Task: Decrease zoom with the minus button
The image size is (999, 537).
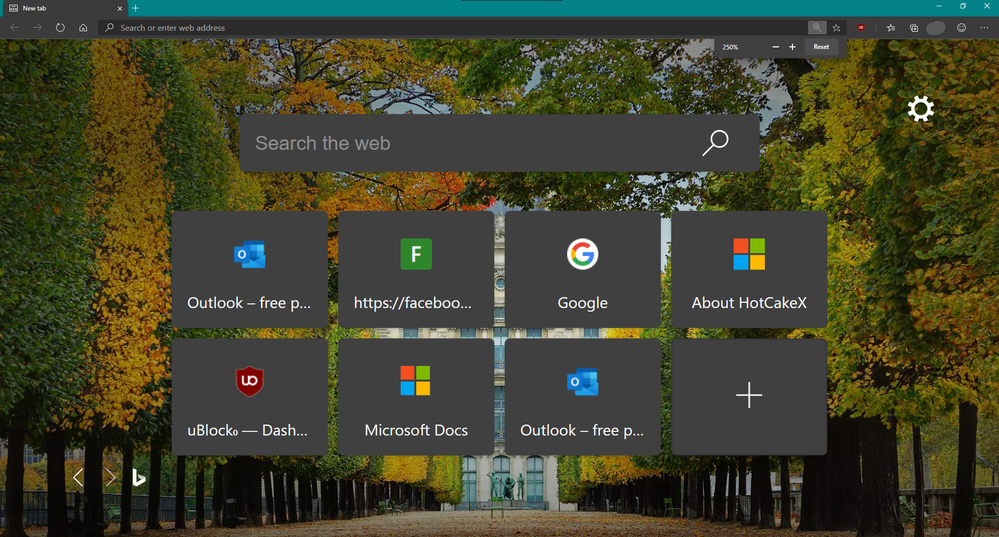Action: [775, 47]
